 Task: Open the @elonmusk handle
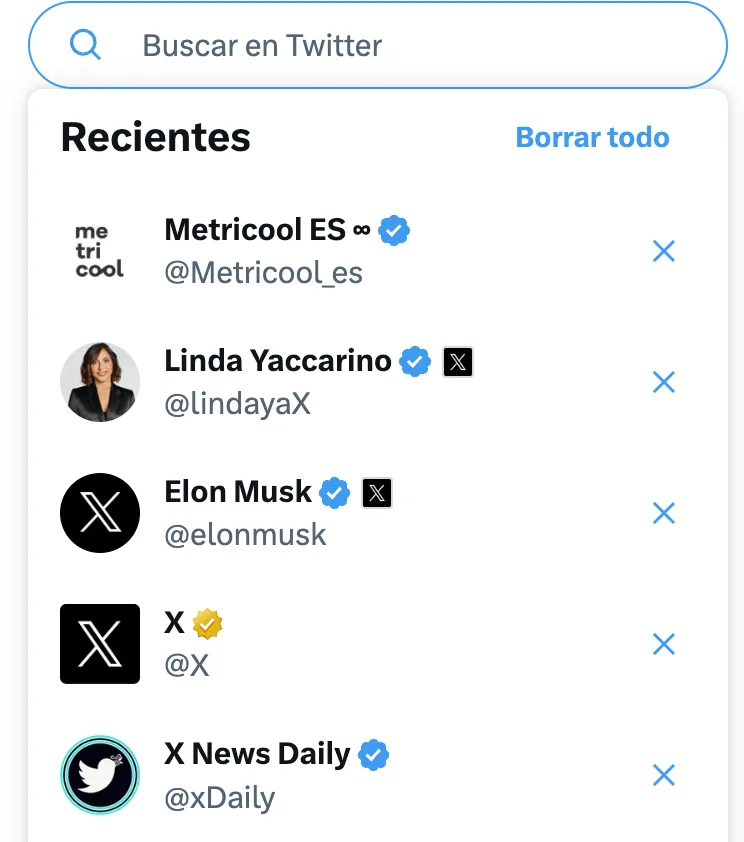245,535
